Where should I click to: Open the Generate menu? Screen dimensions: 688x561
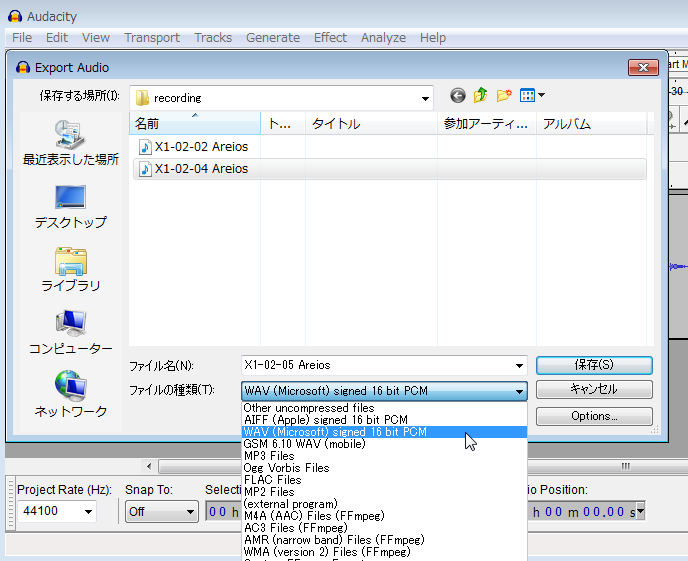tap(273, 38)
